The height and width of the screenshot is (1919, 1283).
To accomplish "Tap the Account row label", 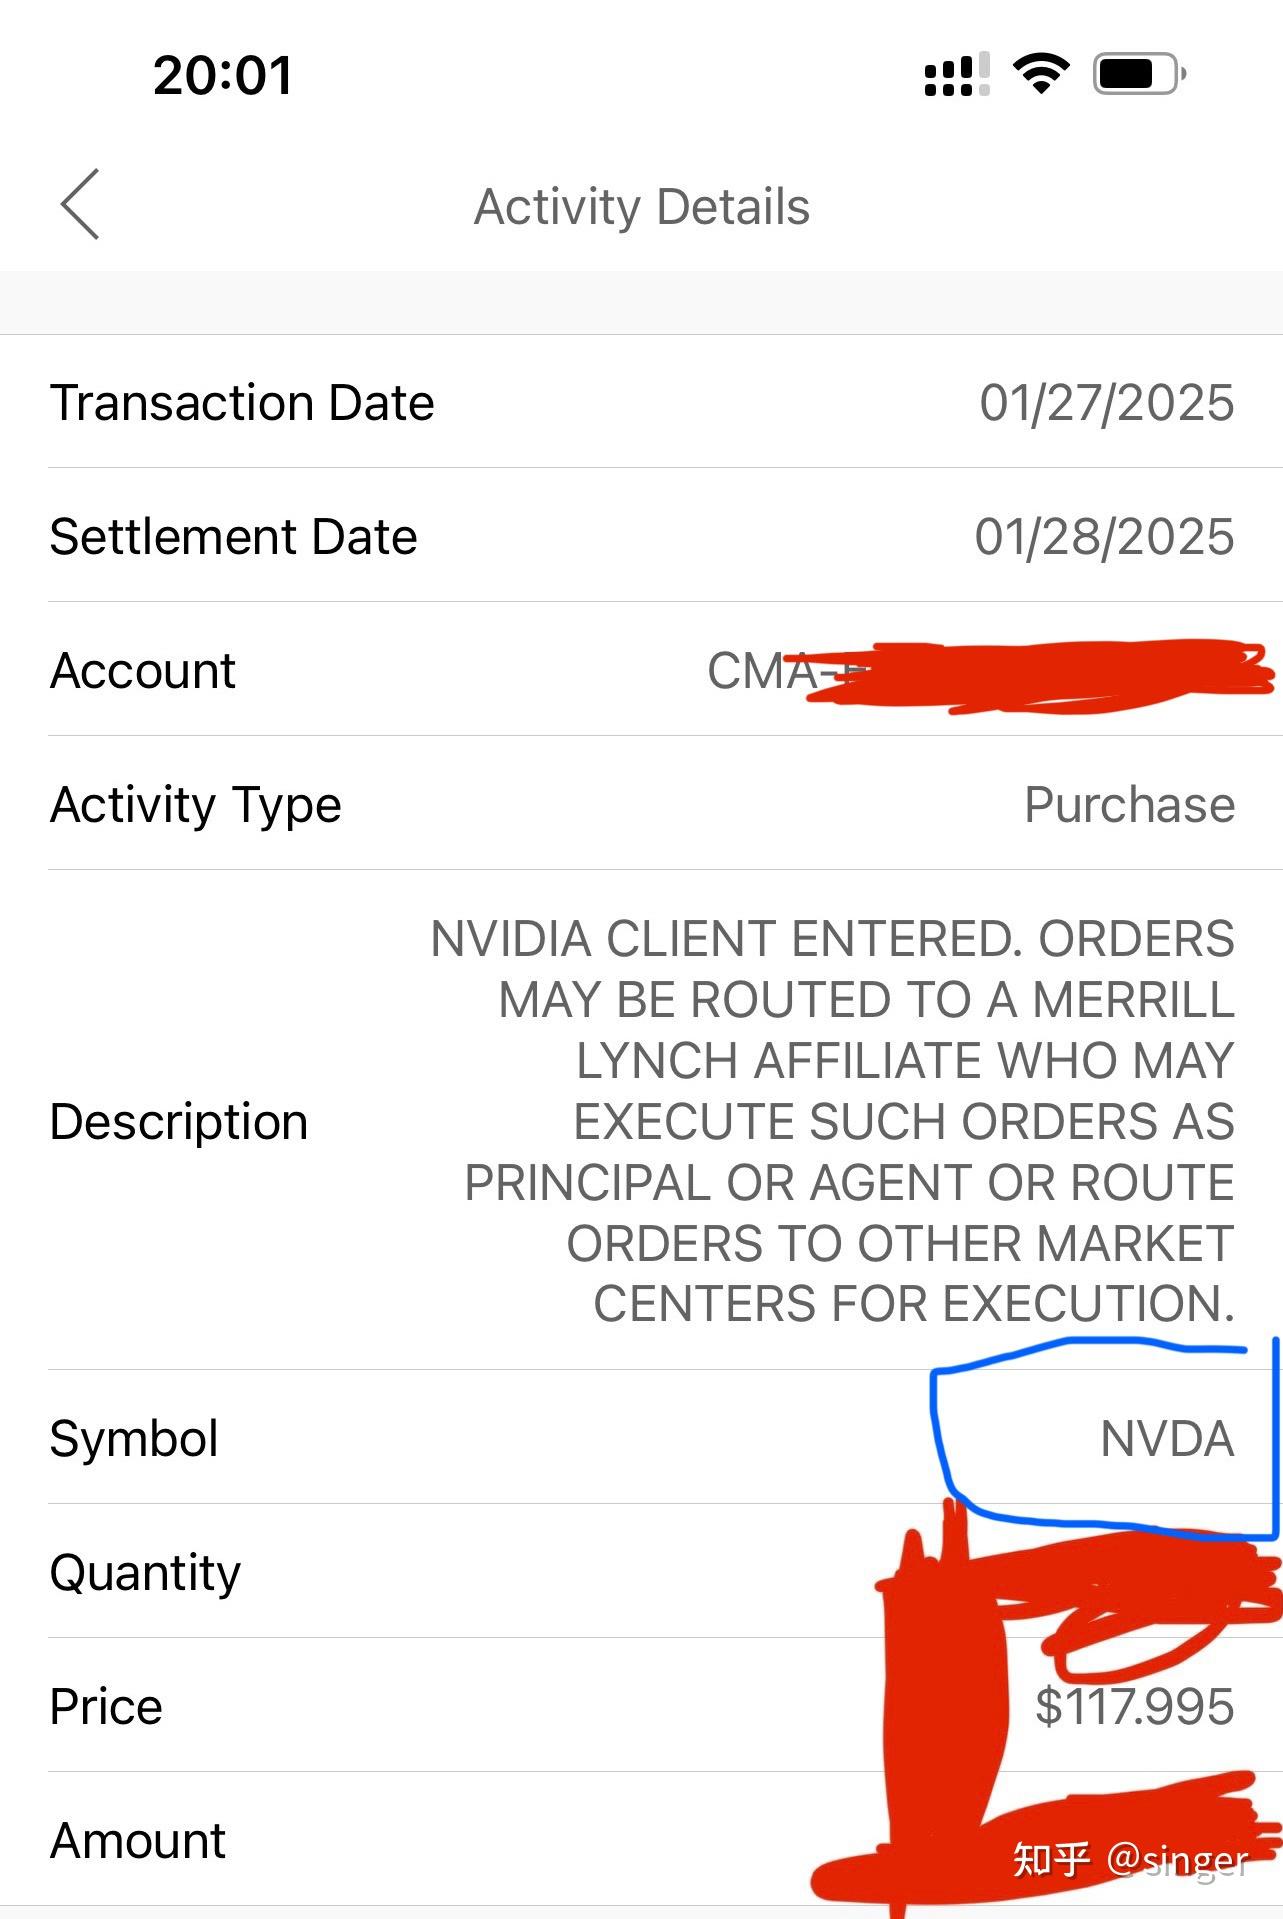I will [x=143, y=671].
